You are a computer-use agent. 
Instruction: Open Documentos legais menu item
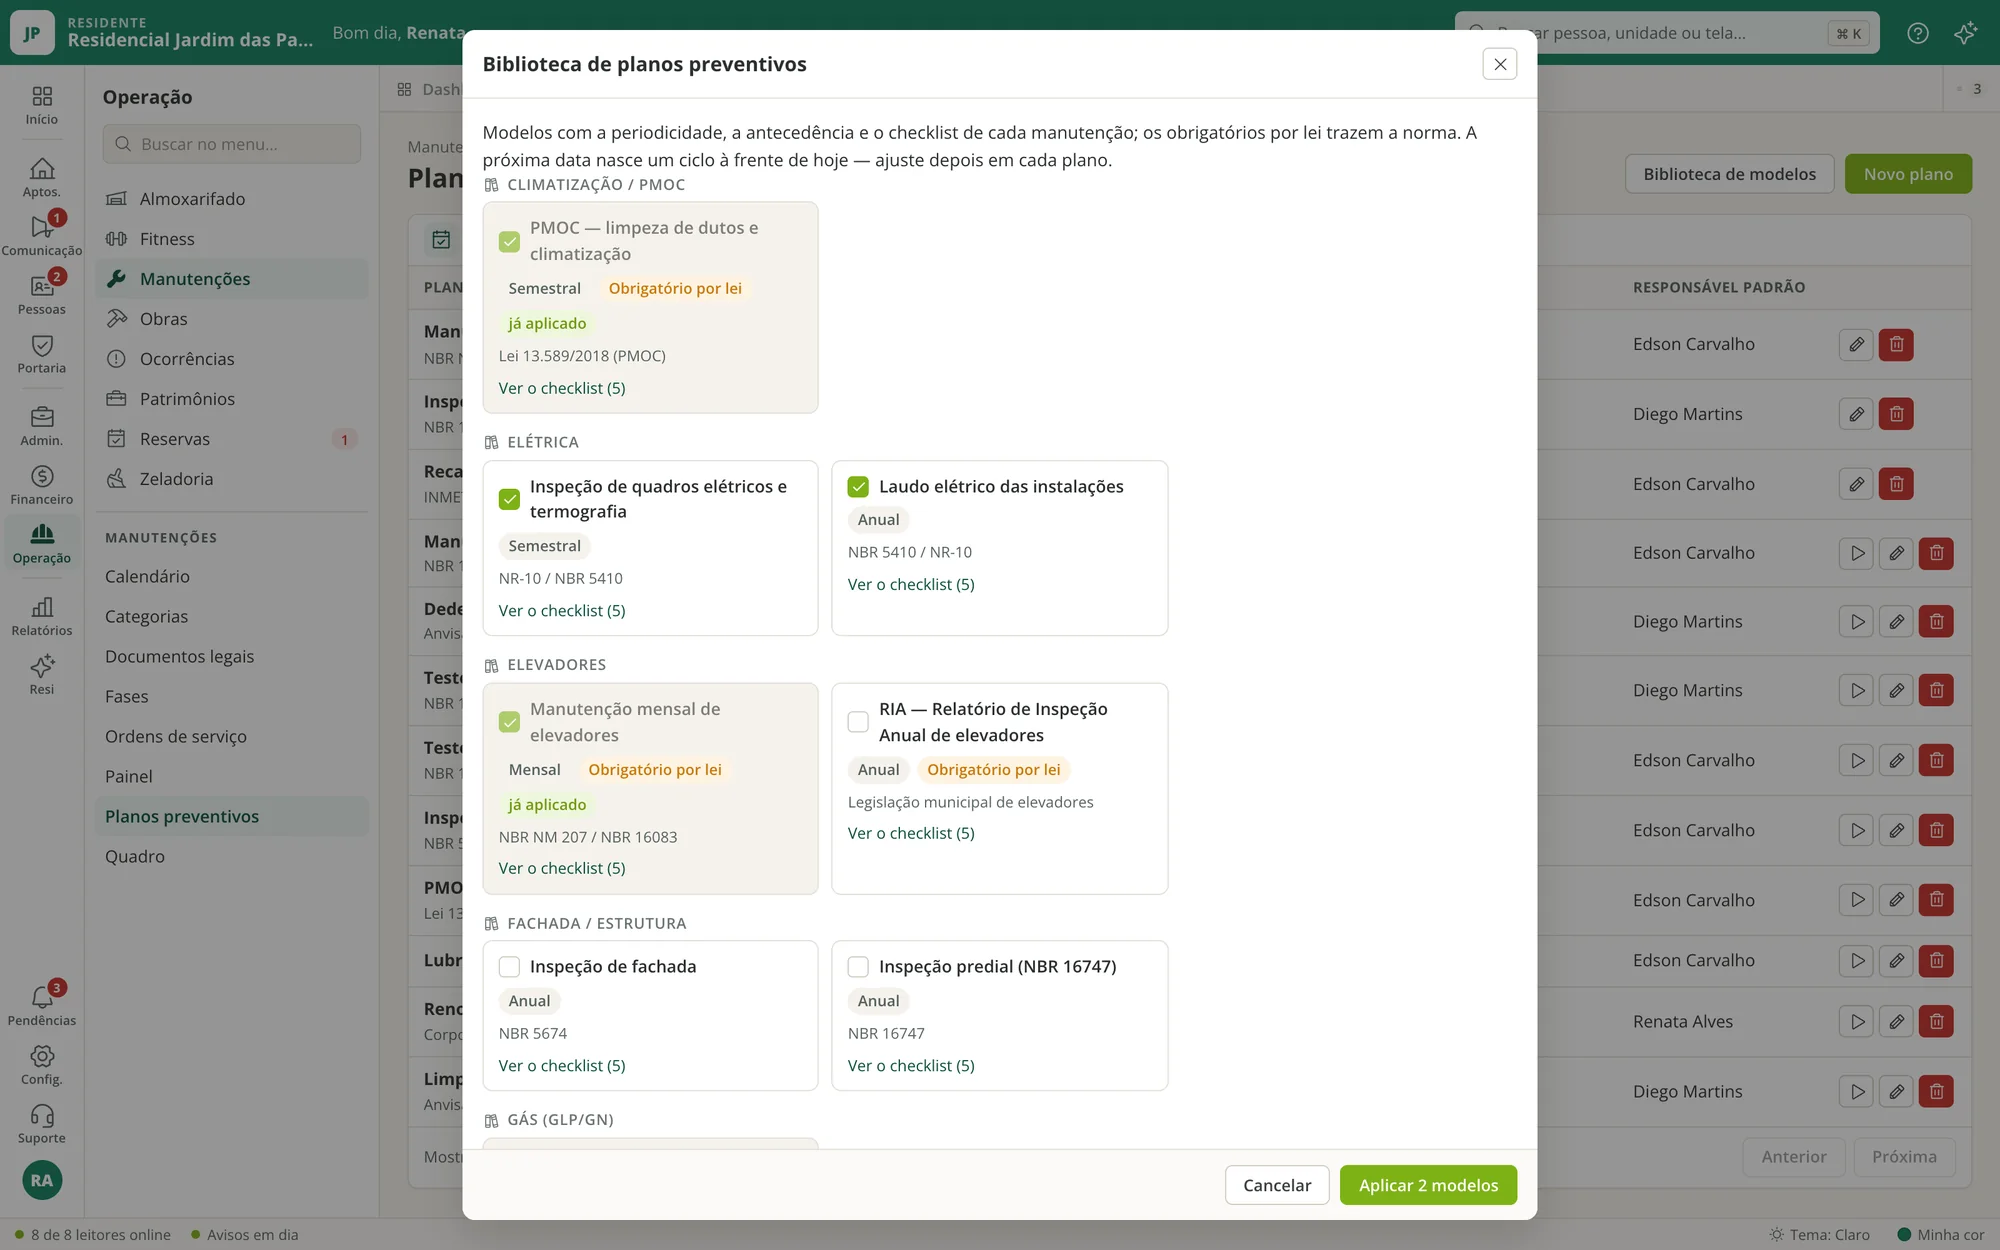tap(179, 657)
